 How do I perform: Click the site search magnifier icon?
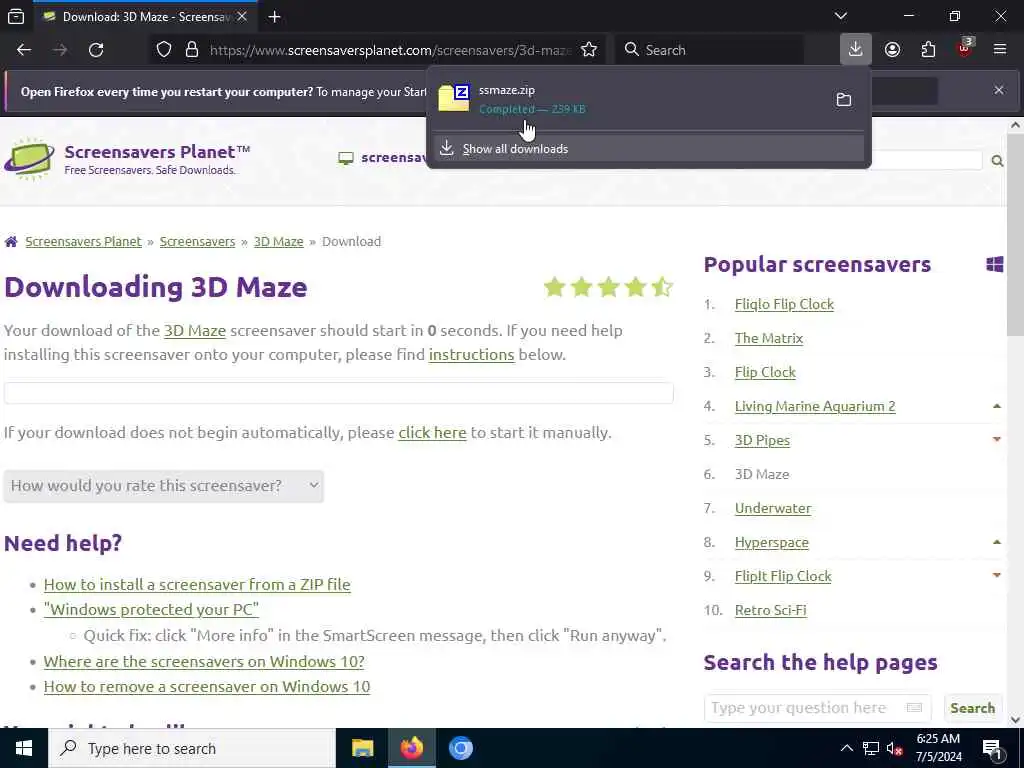tap(997, 161)
